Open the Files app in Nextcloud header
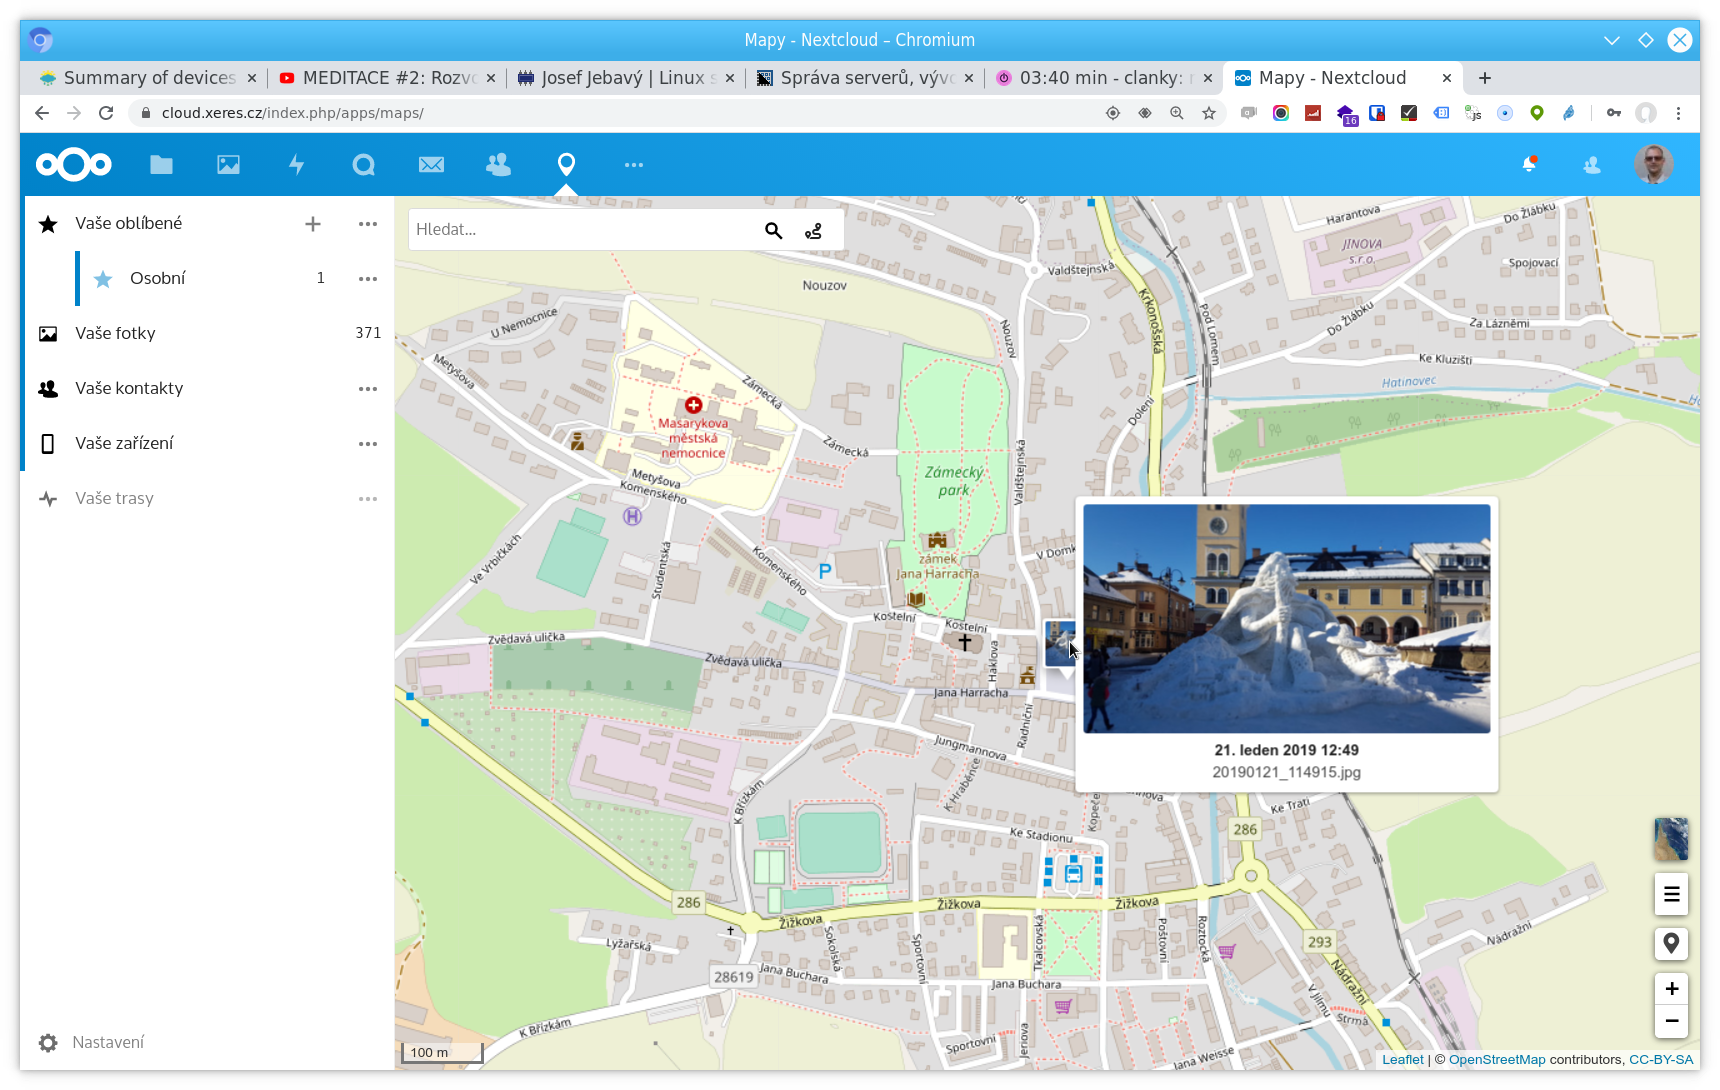The image size is (1720, 1090). click(161, 165)
